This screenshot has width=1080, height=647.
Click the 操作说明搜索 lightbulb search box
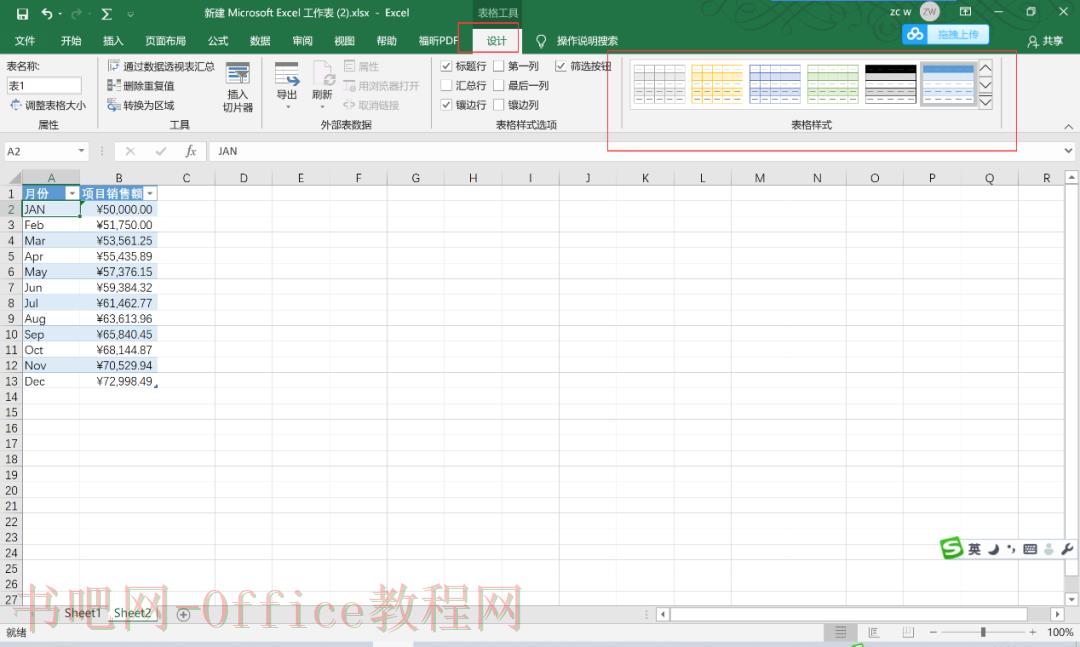coord(577,41)
